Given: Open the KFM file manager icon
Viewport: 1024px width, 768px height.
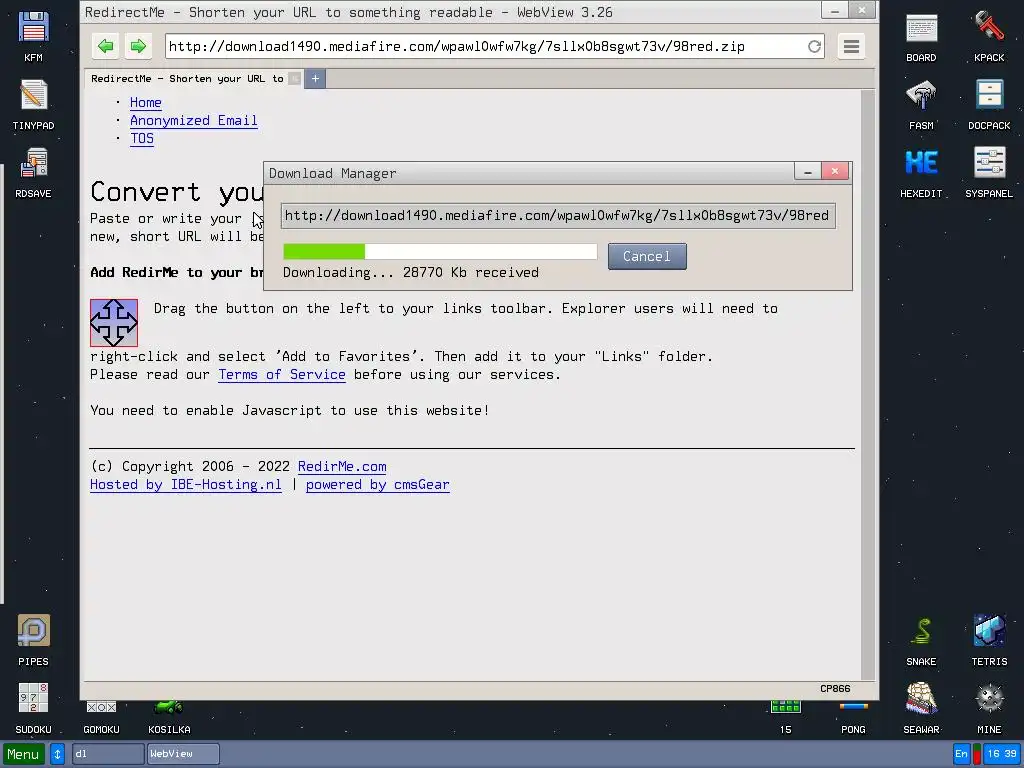Looking at the screenshot, I should [33, 27].
